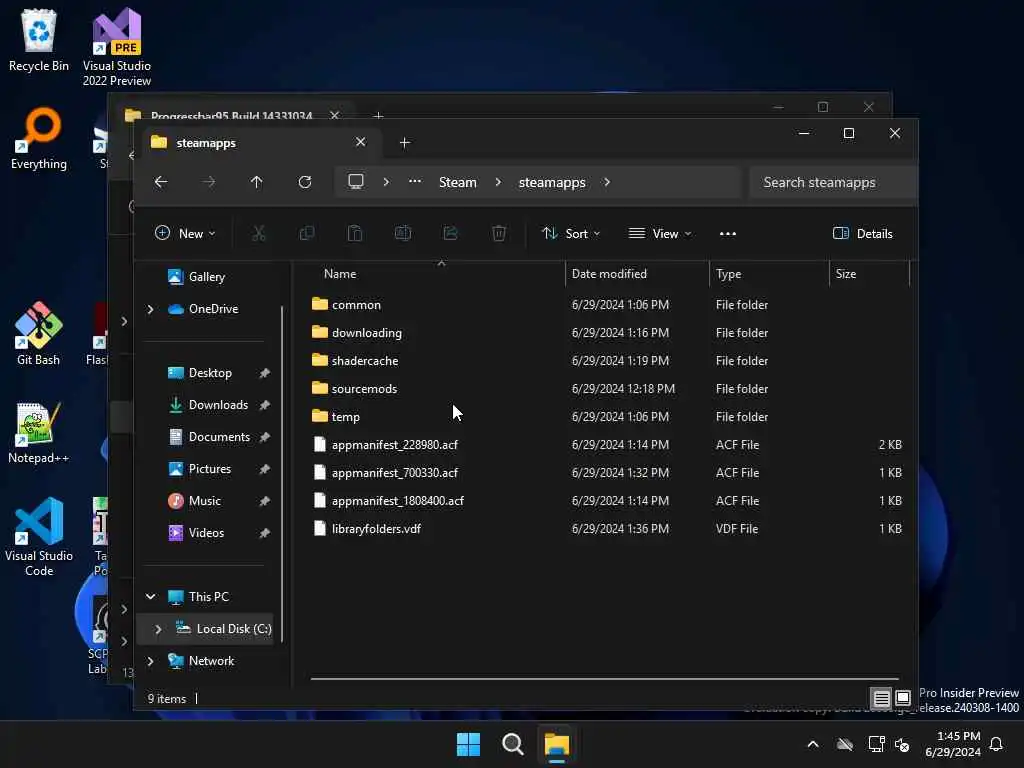Viewport: 1024px width, 768px height.
Task: Add a new tab with plus button
Action: tap(404, 142)
